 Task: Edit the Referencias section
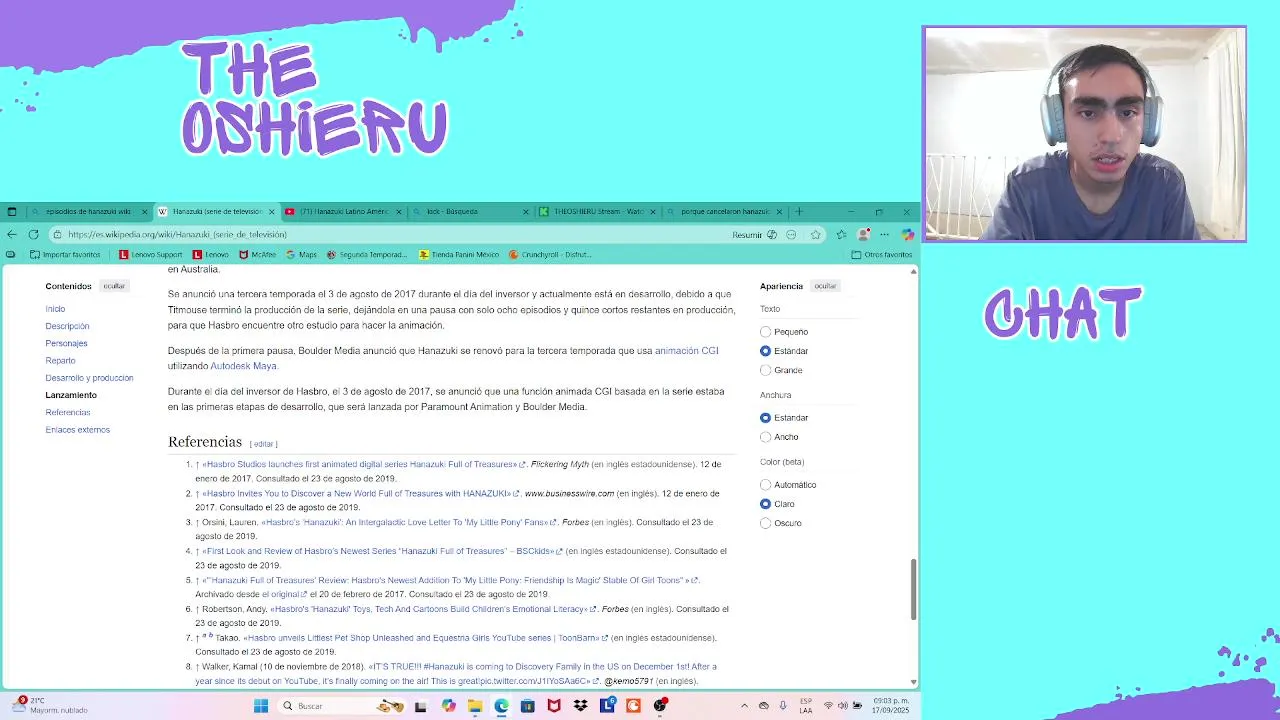263,444
